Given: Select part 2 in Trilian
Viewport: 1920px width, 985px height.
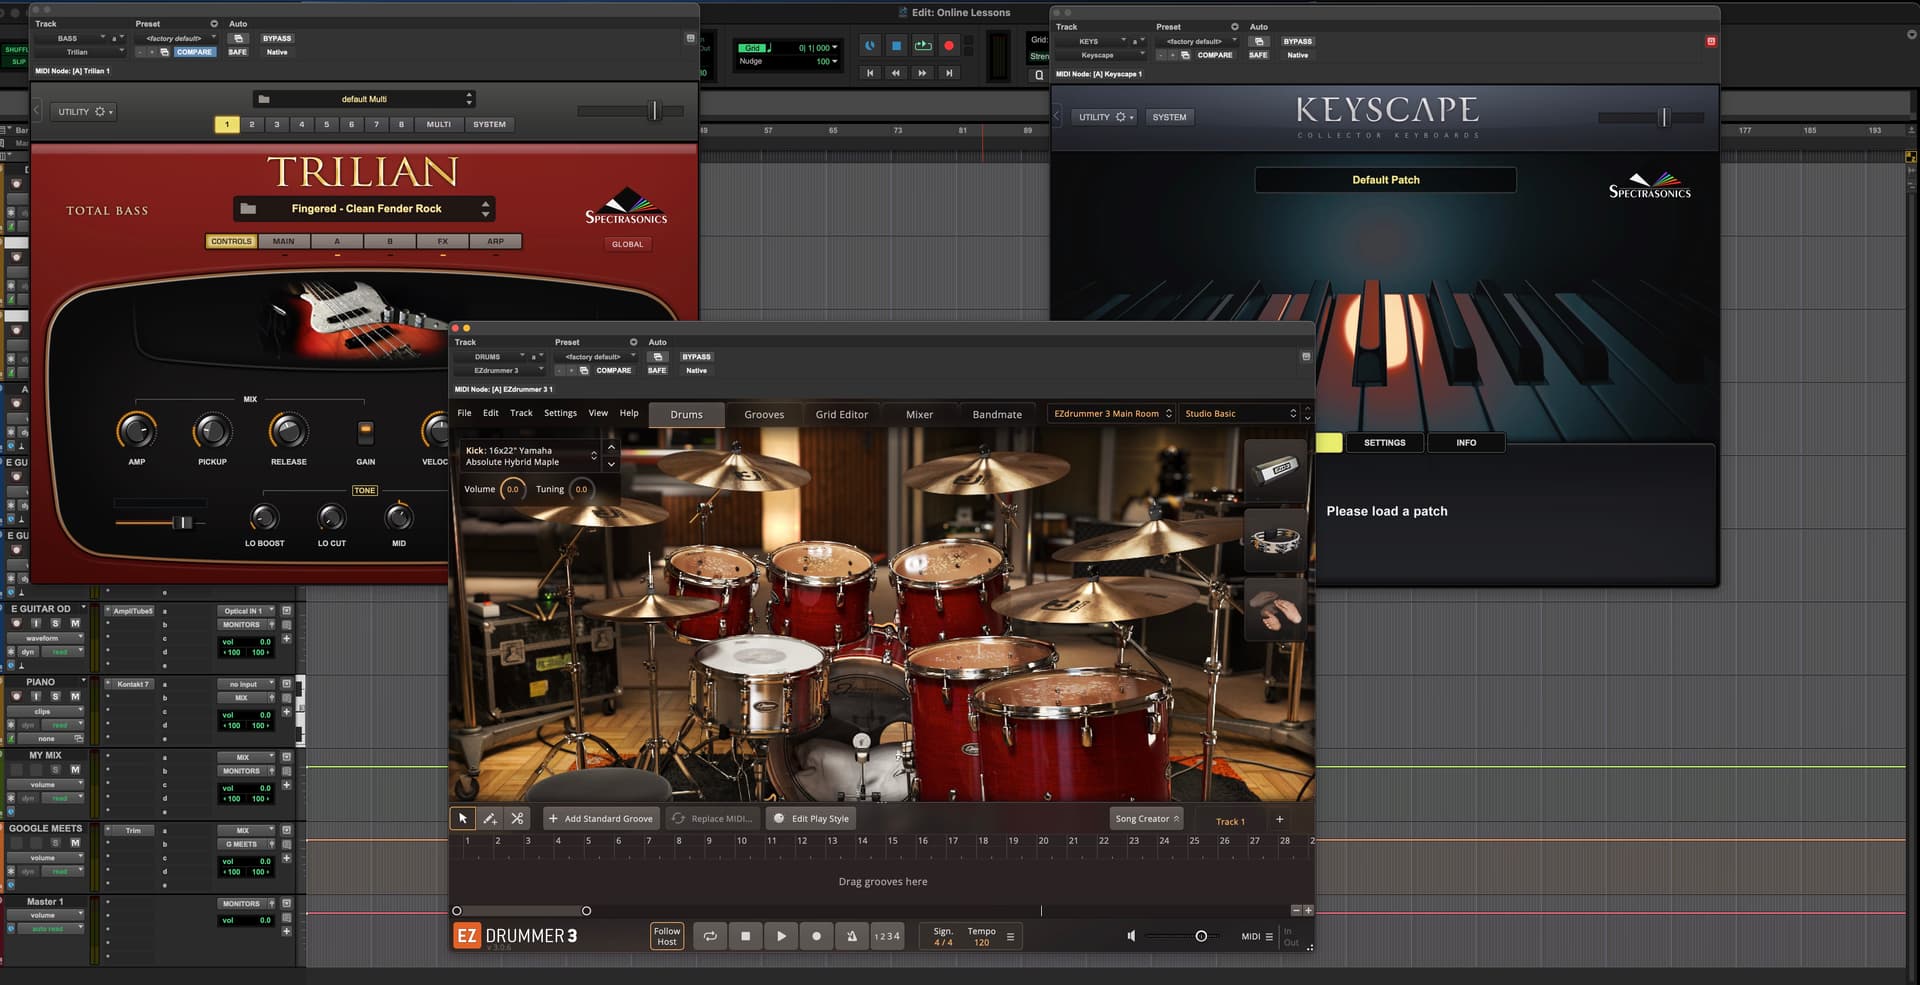Looking at the screenshot, I should click(x=252, y=125).
